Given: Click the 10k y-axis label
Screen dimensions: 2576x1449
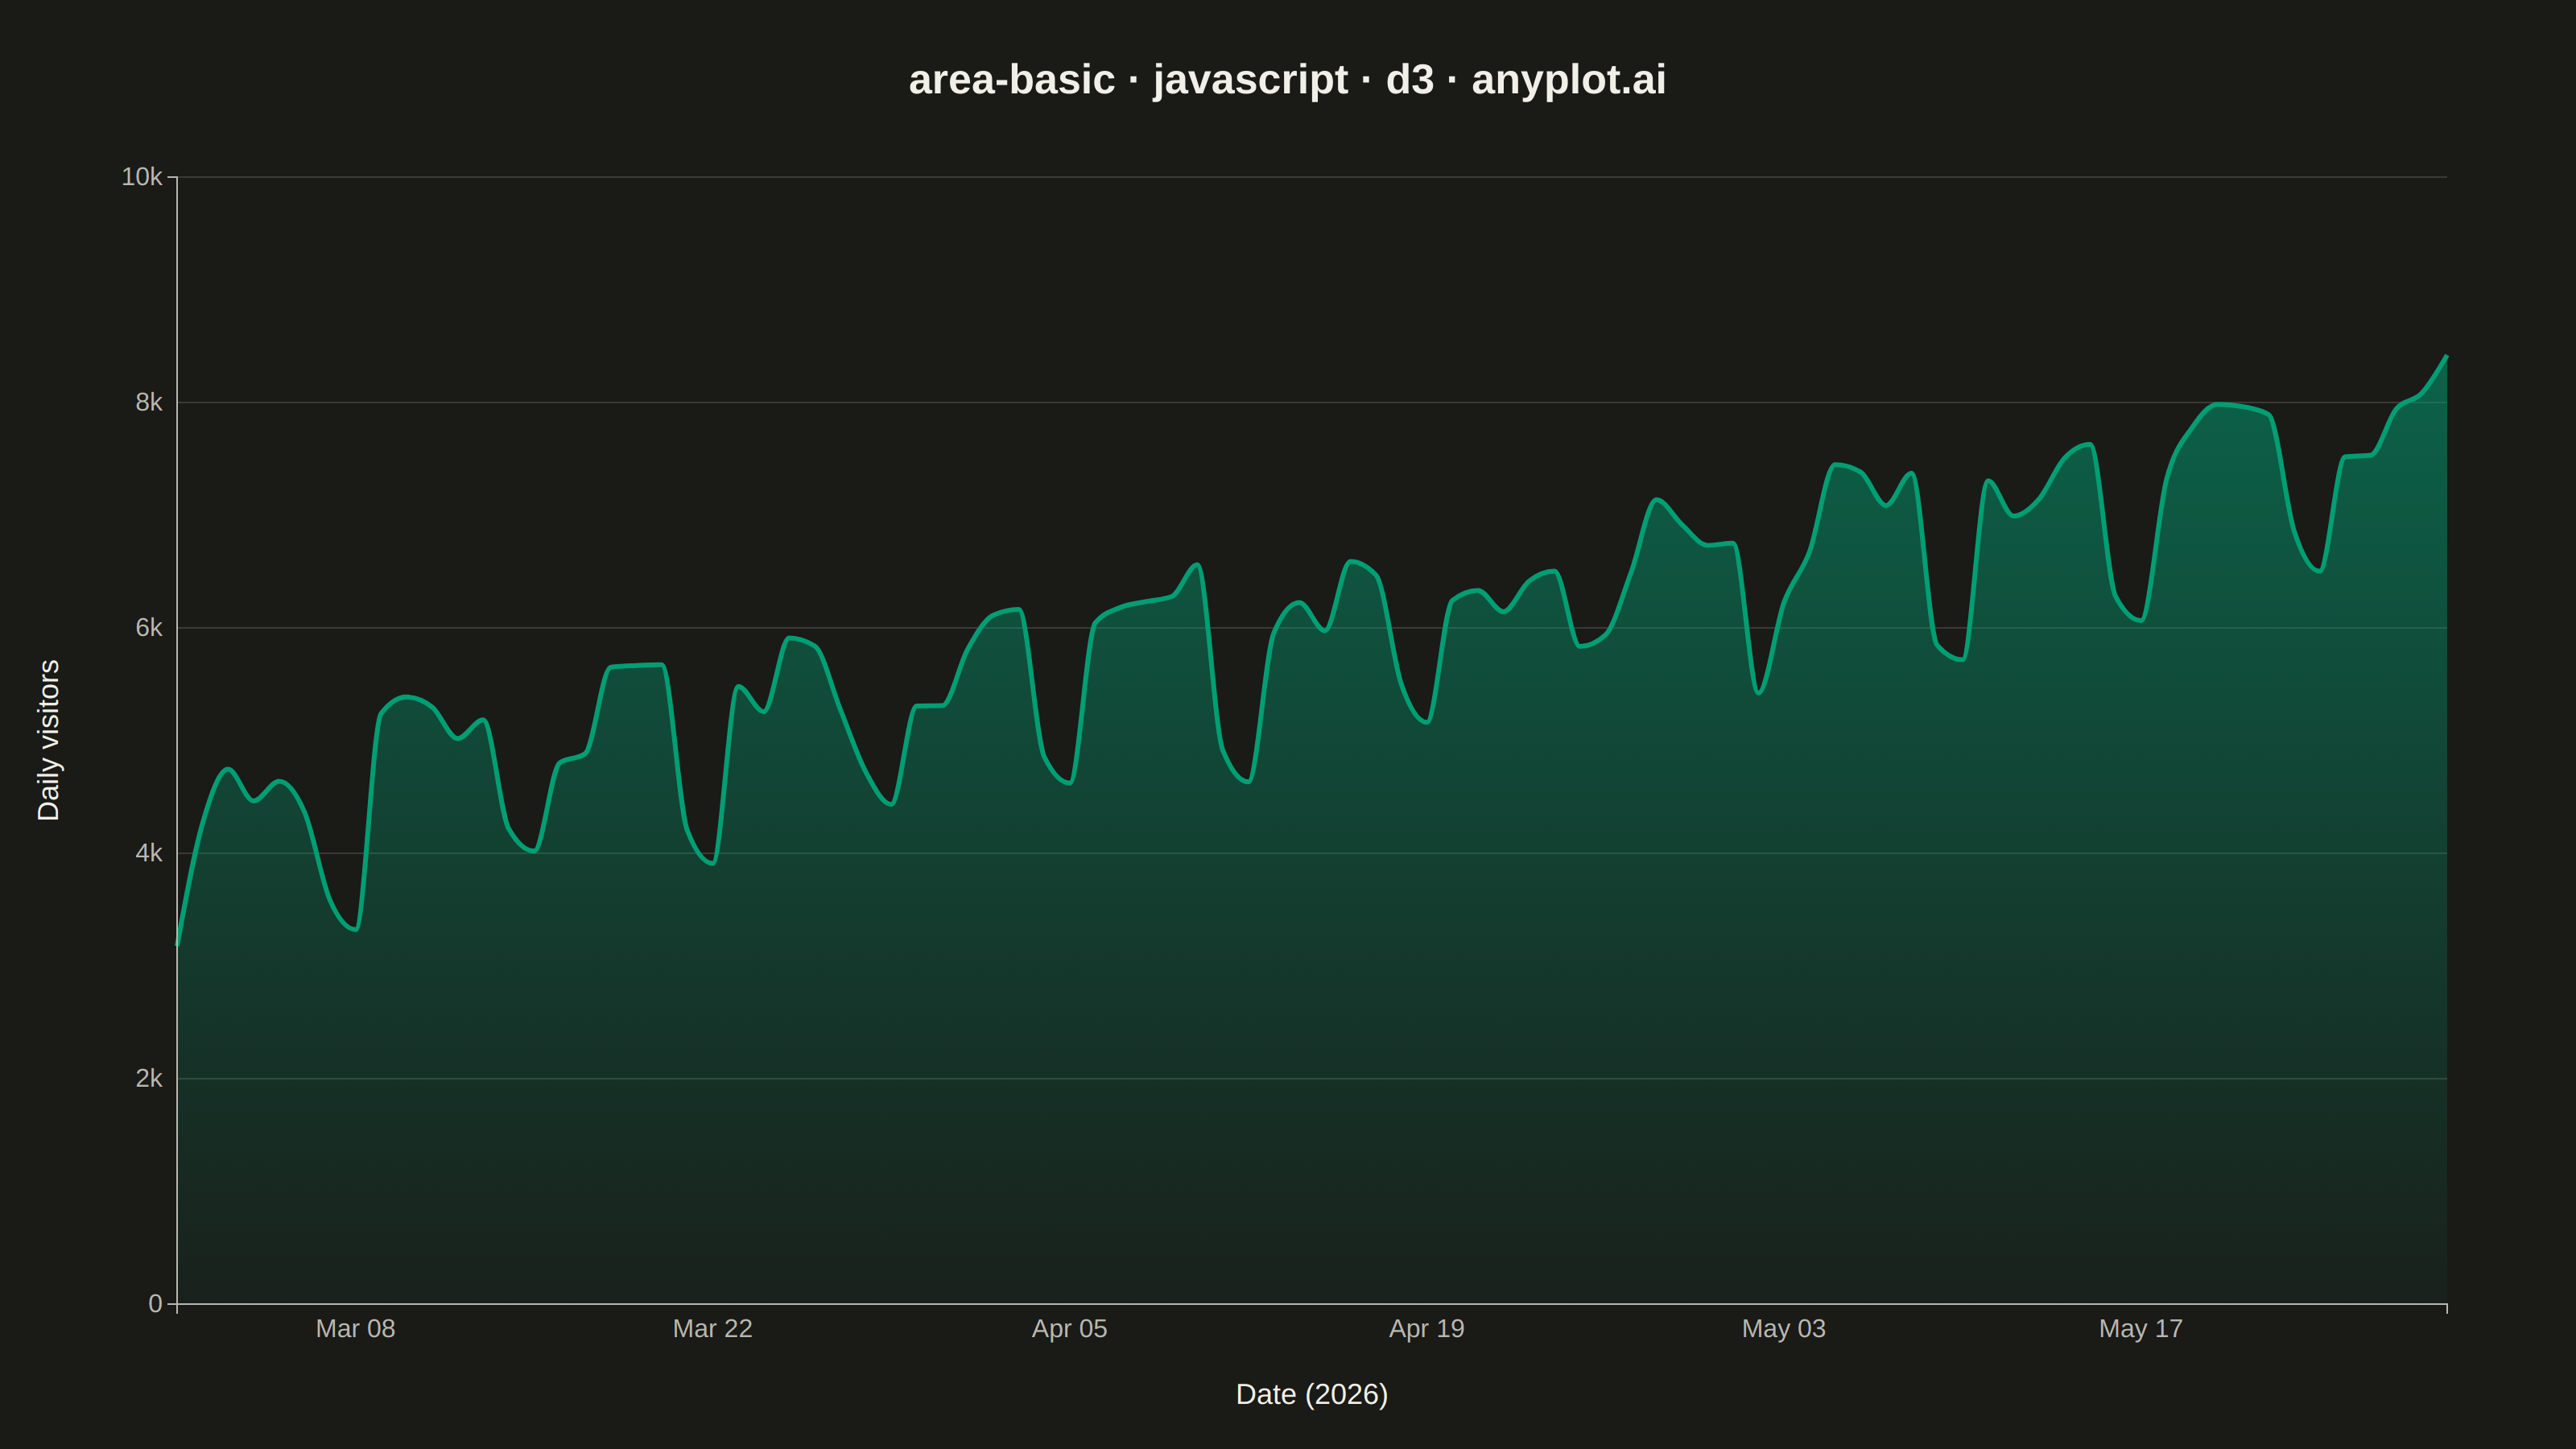Looking at the screenshot, I should tap(141, 177).
